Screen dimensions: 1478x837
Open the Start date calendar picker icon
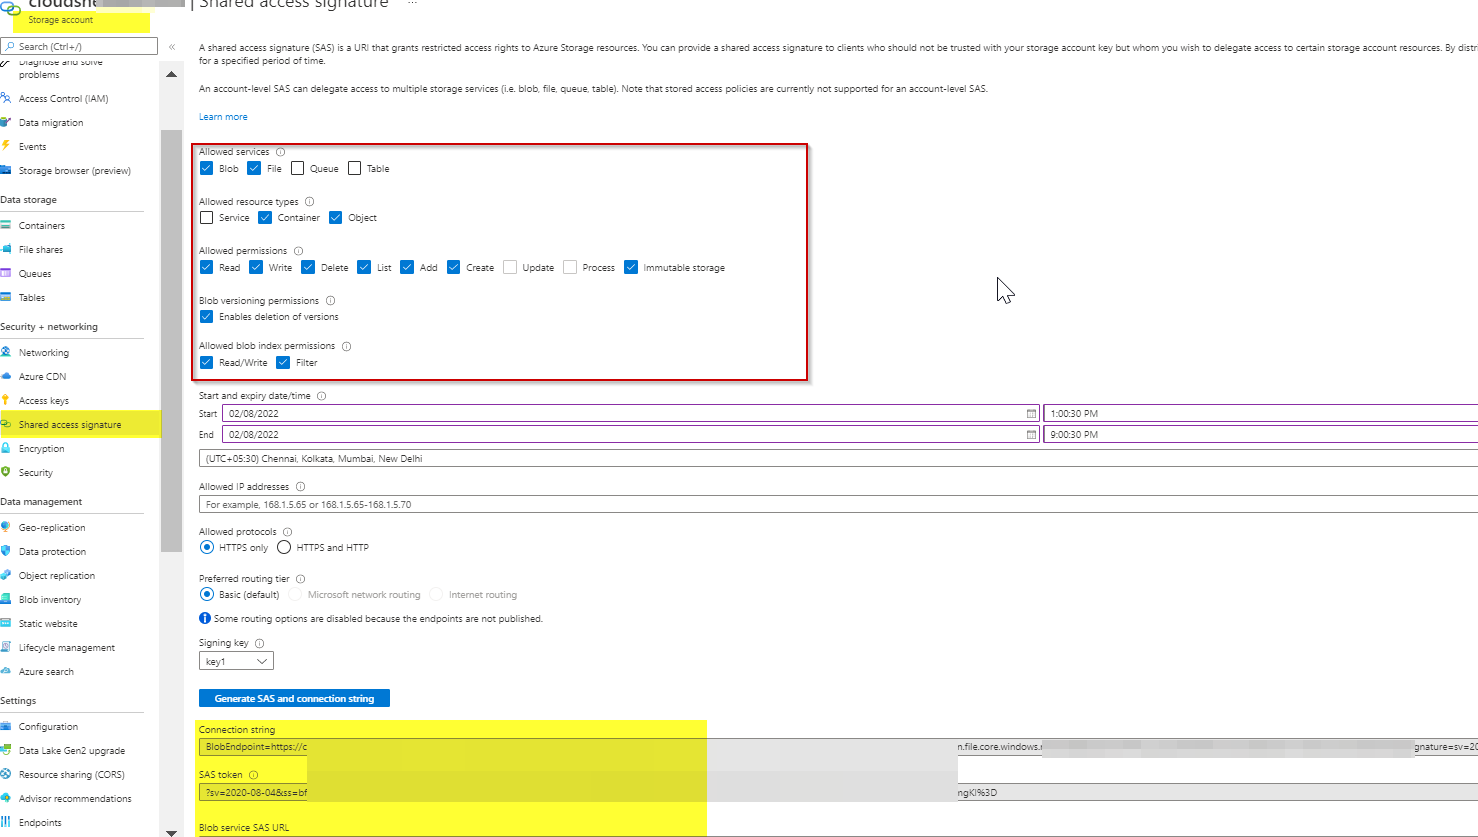point(1031,413)
